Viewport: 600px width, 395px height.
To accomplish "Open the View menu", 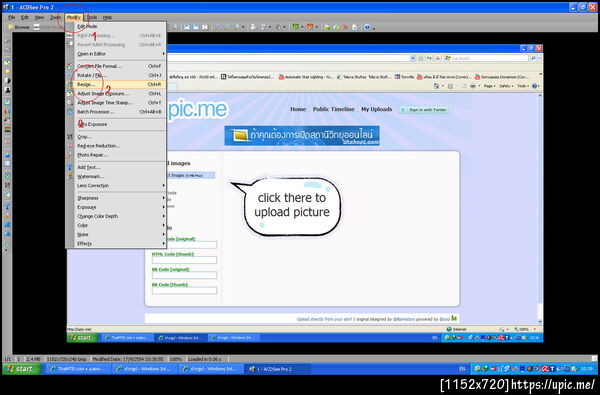I will pyautogui.click(x=39, y=17).
